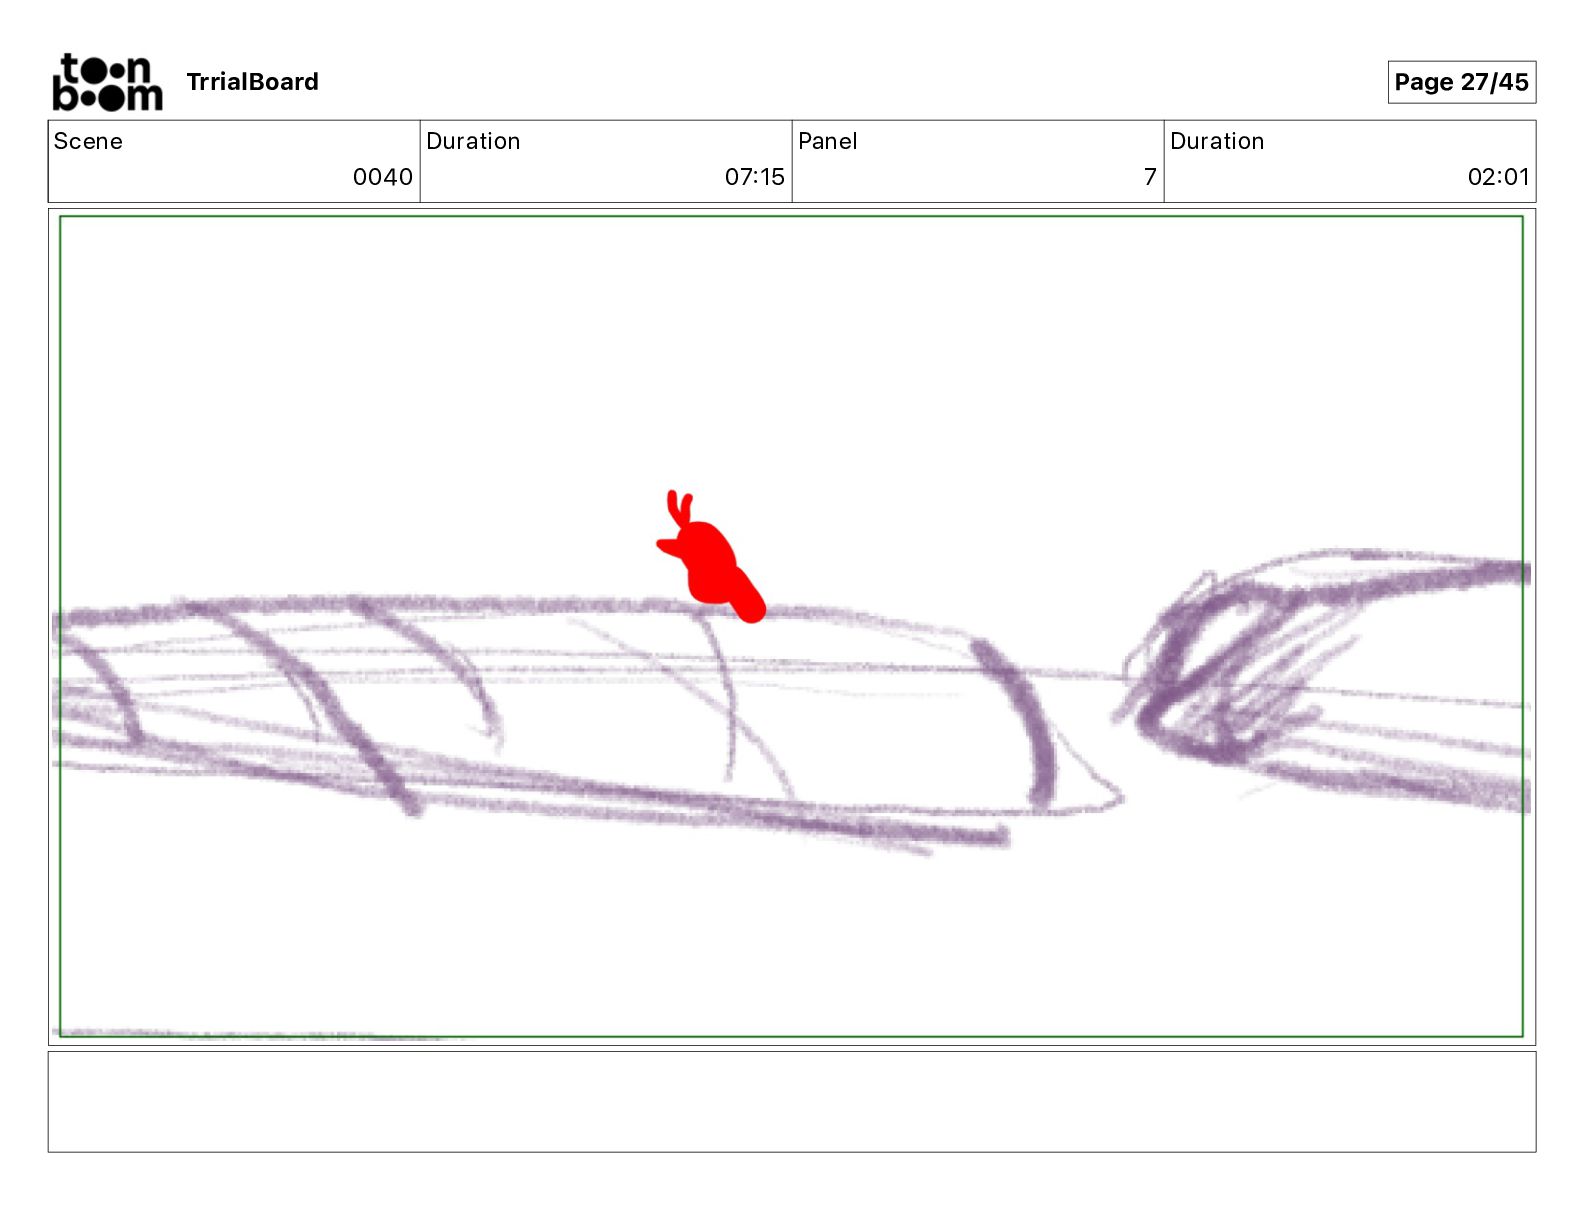The width and height of the screenshot is (1584, 1224).
Task: Click the red rabbit silhouette on train
Action: click(710, 562)
